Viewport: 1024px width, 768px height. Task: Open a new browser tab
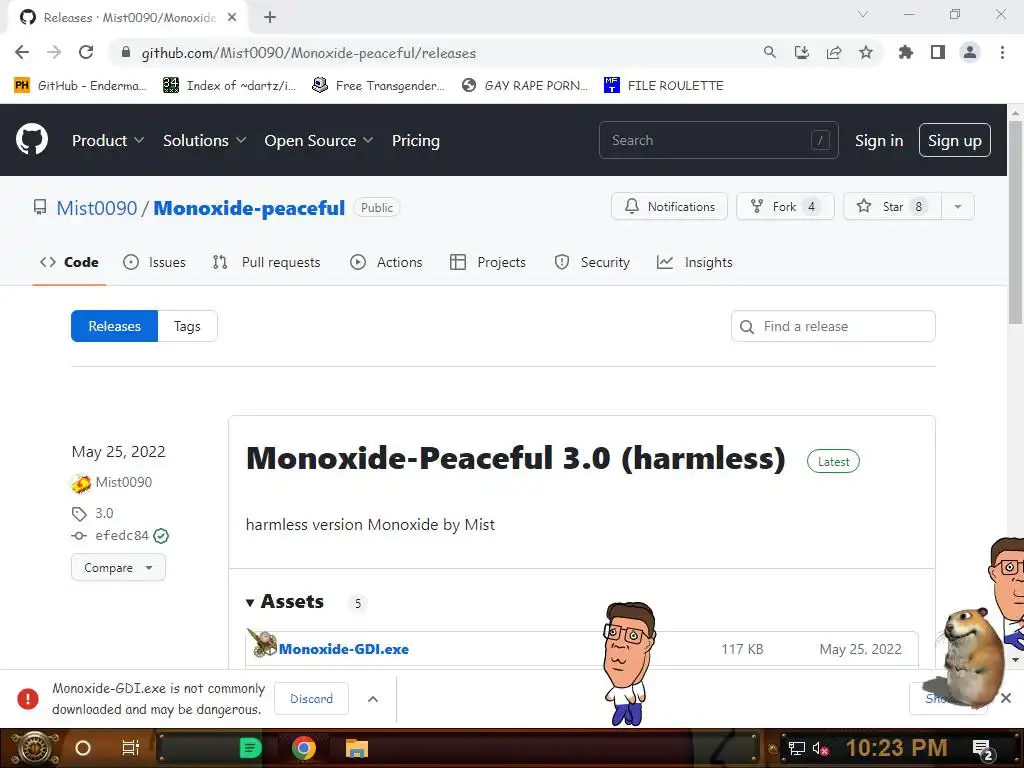[x=270, y=18]
